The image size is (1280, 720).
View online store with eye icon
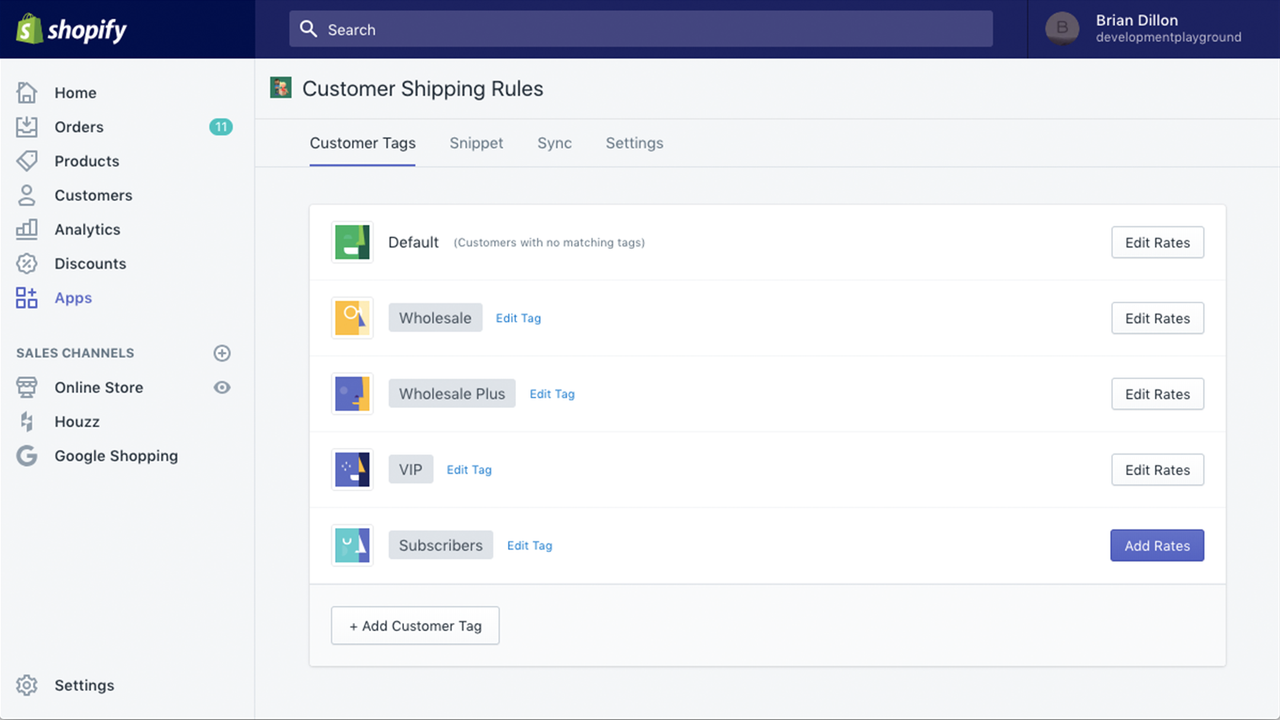point(222,387)
